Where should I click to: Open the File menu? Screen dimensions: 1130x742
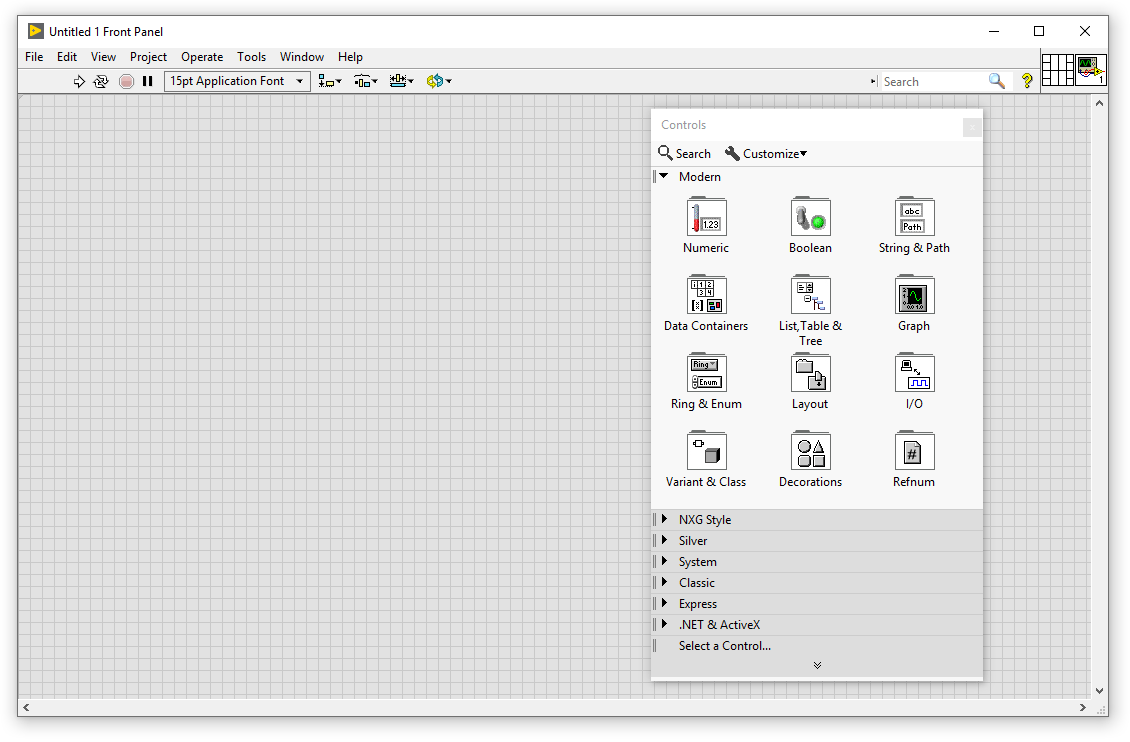pyautogui.click(x=34, y=57)
